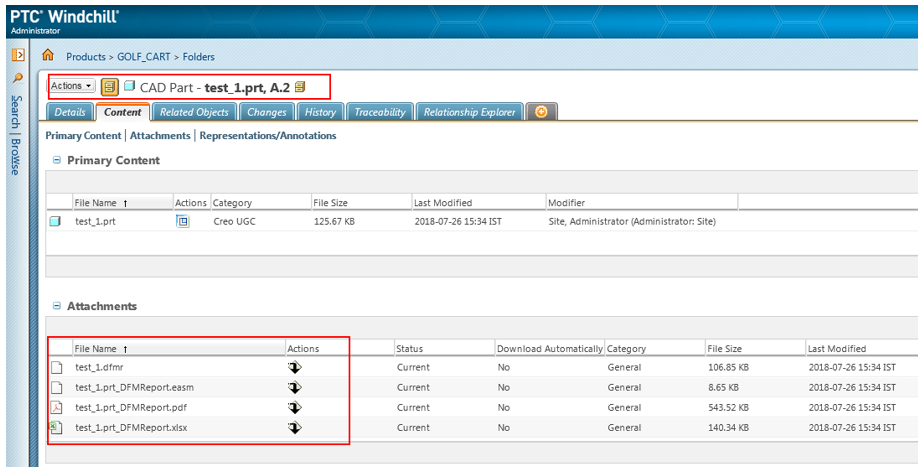
Task: Click the small status icon after A.2
Action: pos(300,87)
